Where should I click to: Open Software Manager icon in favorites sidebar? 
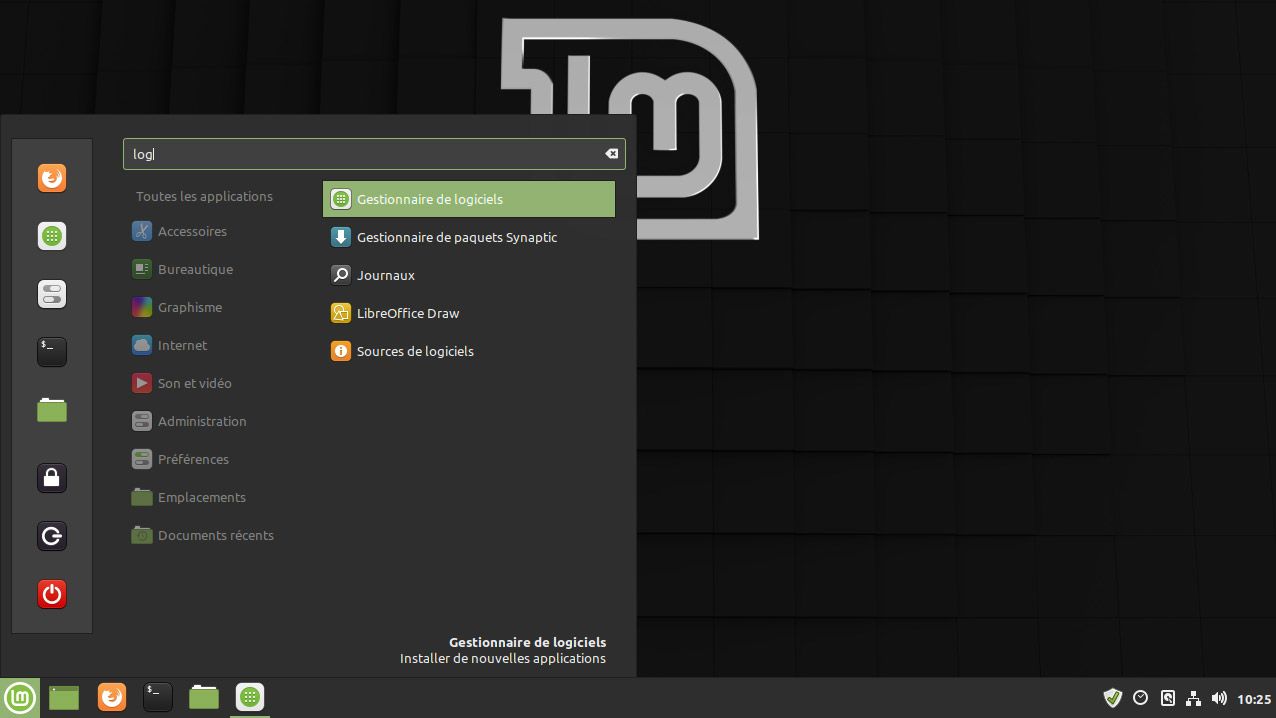pyautogui.click(x=52, y=236)
